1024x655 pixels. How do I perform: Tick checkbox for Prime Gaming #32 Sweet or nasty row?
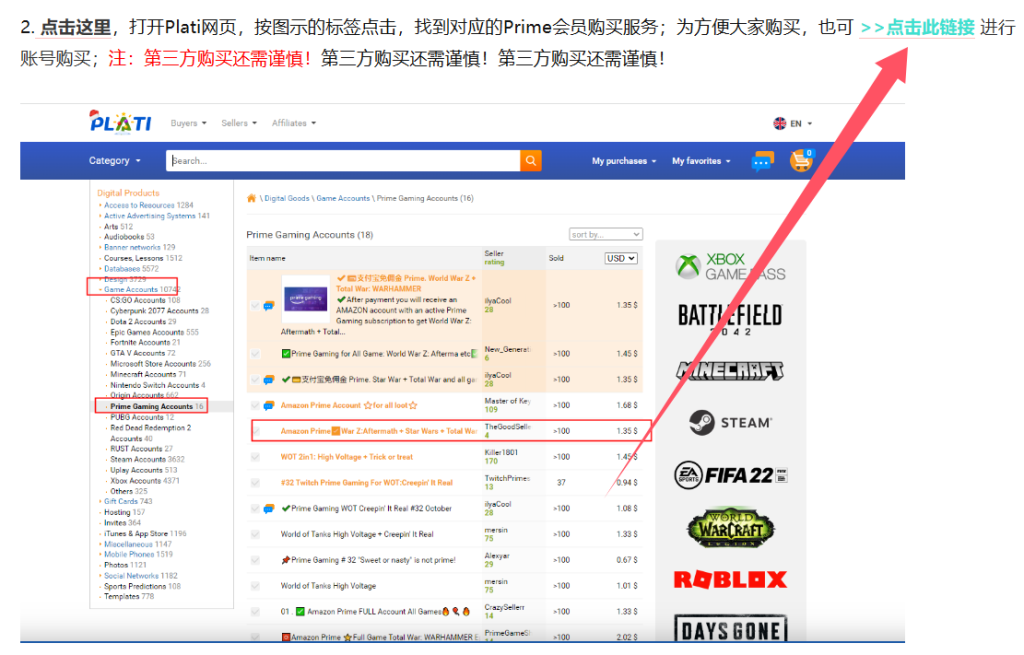click(x=255, y=560)
